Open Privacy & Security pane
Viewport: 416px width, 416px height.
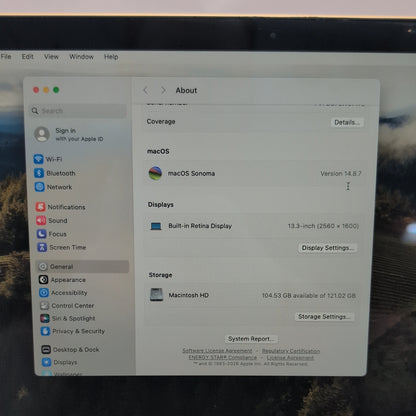tap(73, 331)
